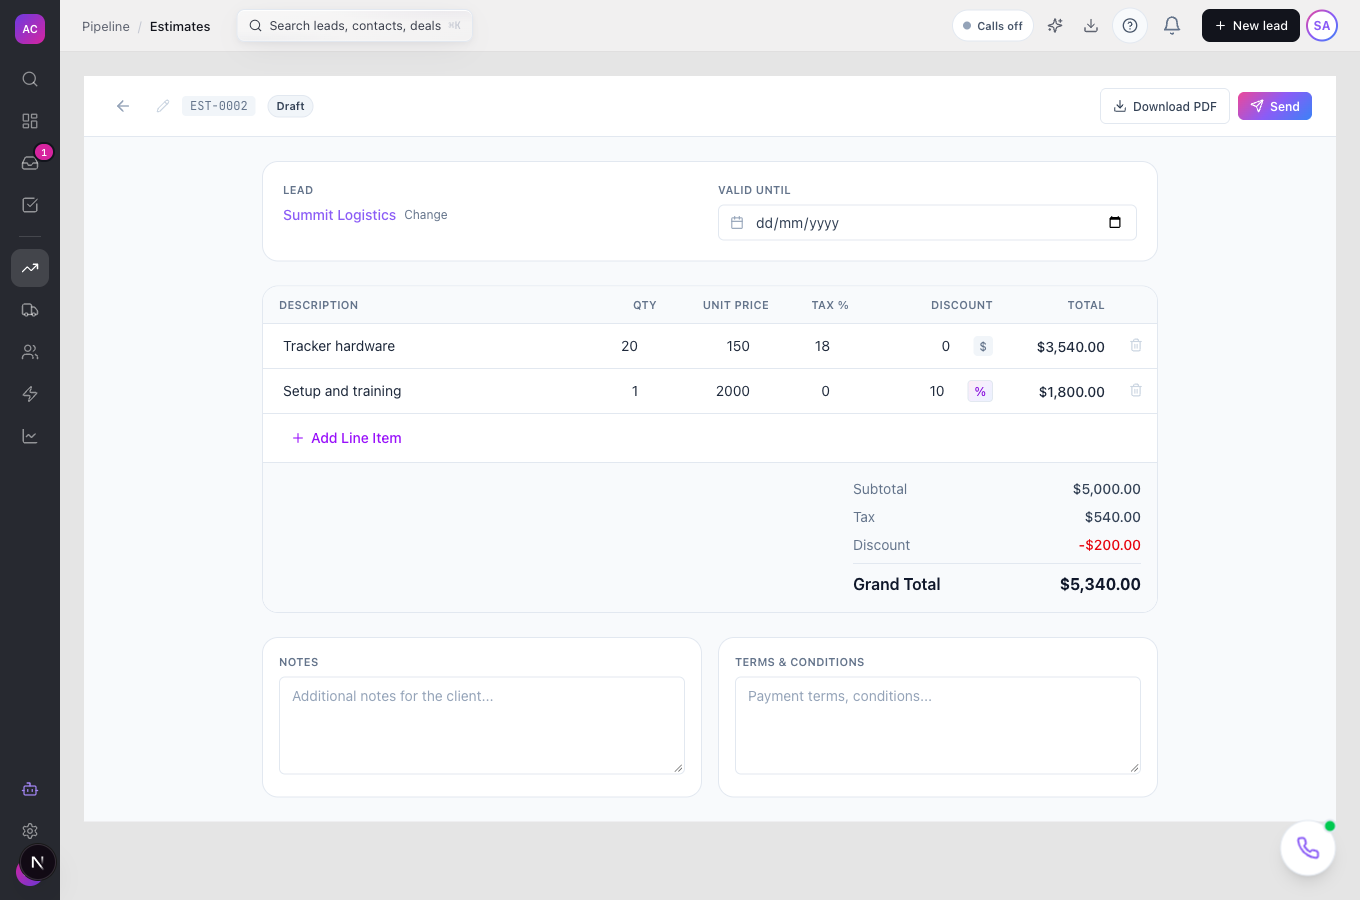1360x900 pixels.
Task: Go to Estimates breadcrumb
Action: coord(180,26)
